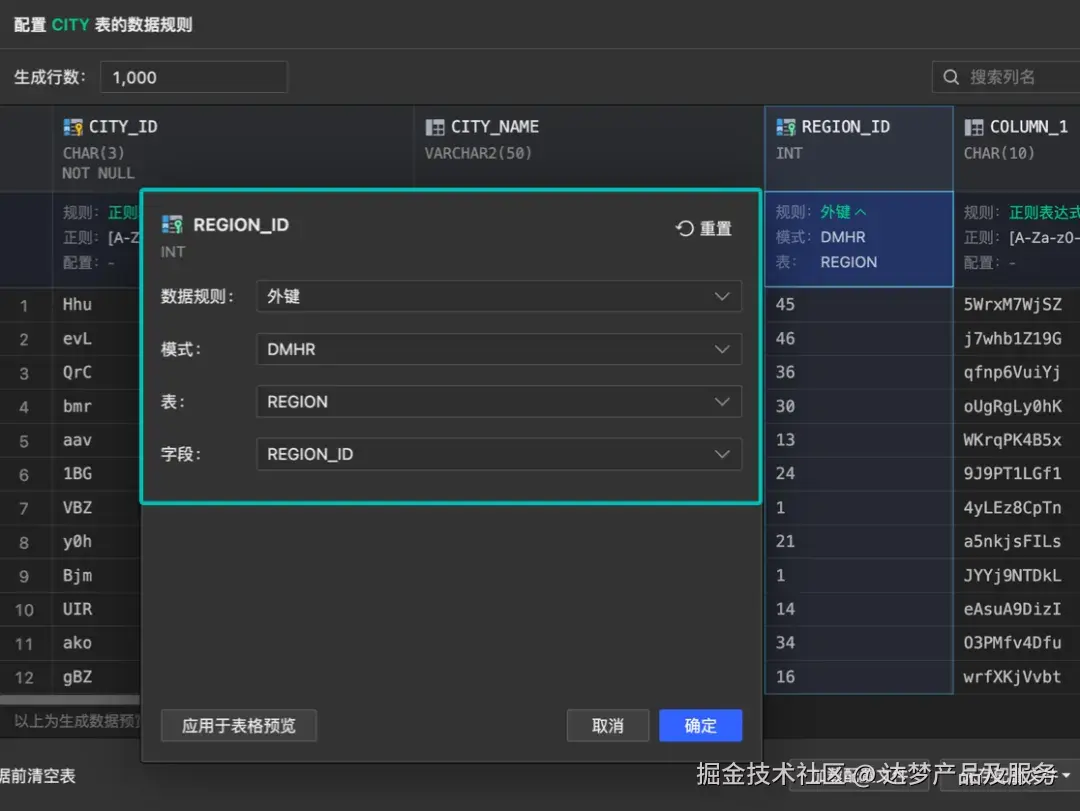Screen dimensions: 1080x811
Task: Click the cell j7whb1Z19G
Action: 1017,338
